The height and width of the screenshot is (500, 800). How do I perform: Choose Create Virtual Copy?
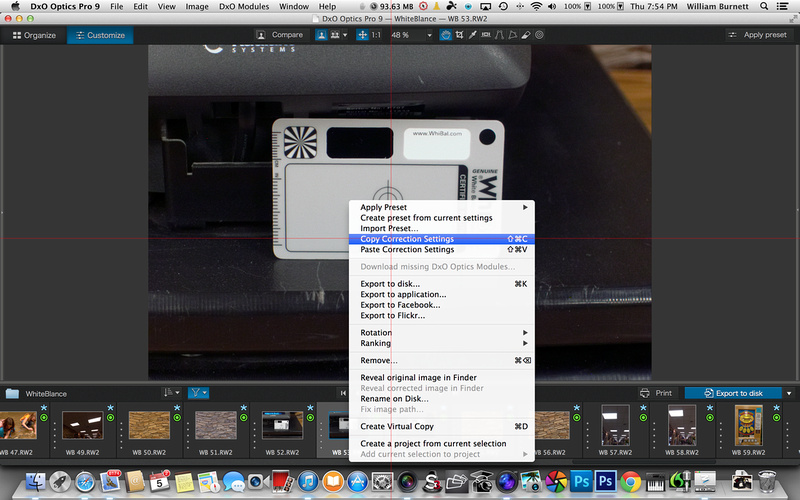[x=442, y=427]
